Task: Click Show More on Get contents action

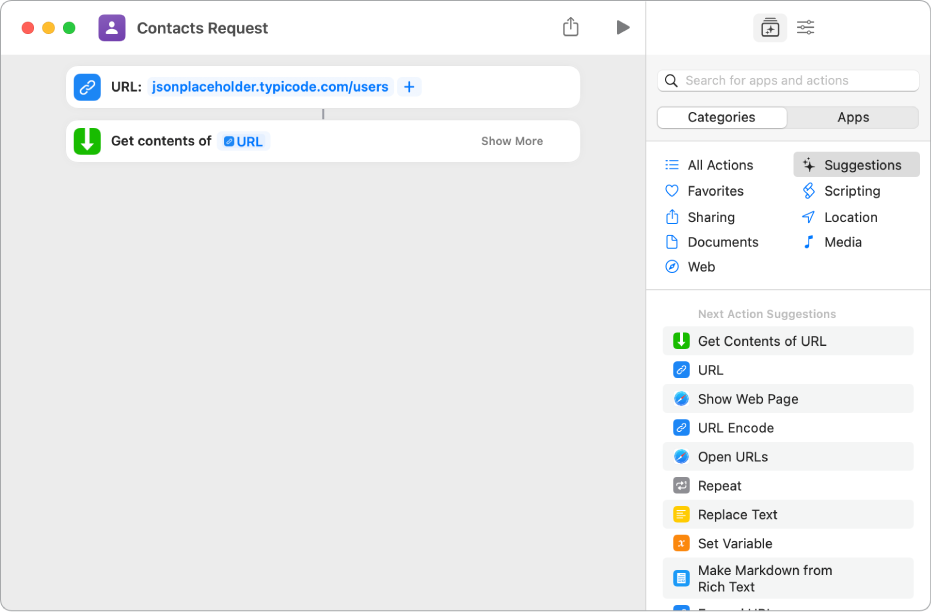Action: click(x=511, y=140)
